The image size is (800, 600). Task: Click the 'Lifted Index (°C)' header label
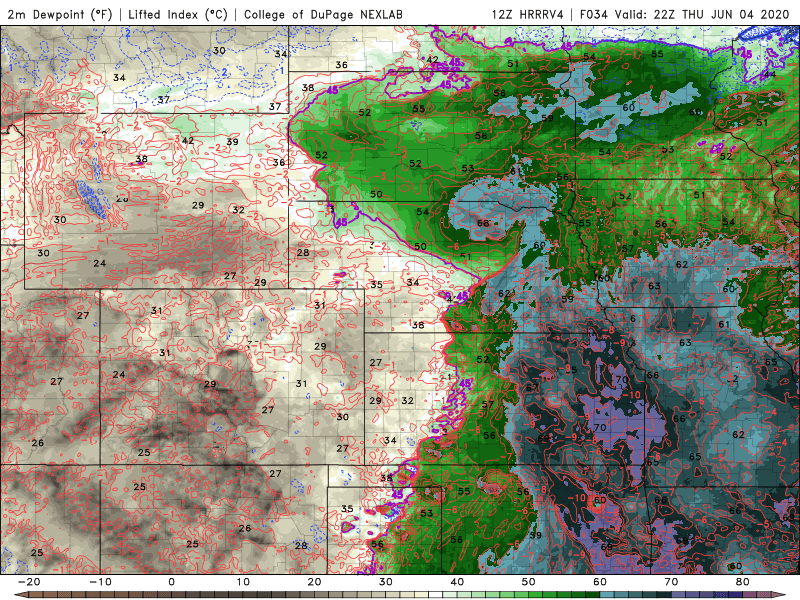click(x=178, y=14)
